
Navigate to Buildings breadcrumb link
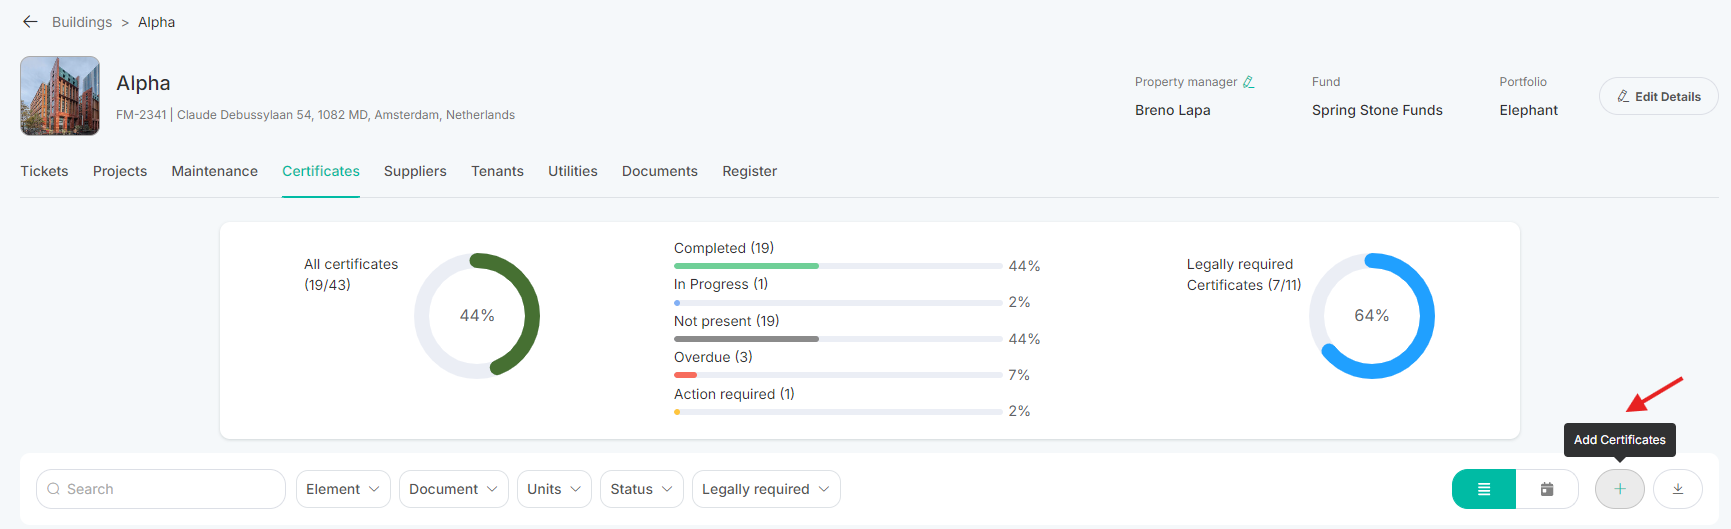coord(82,22)
